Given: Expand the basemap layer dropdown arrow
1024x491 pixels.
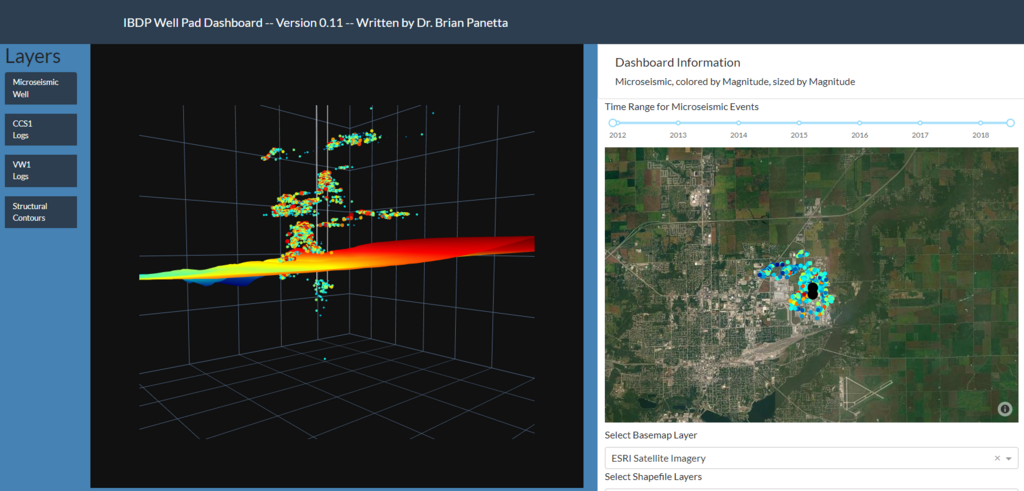Looking at the screenshot, I should tap(1009, 459).
